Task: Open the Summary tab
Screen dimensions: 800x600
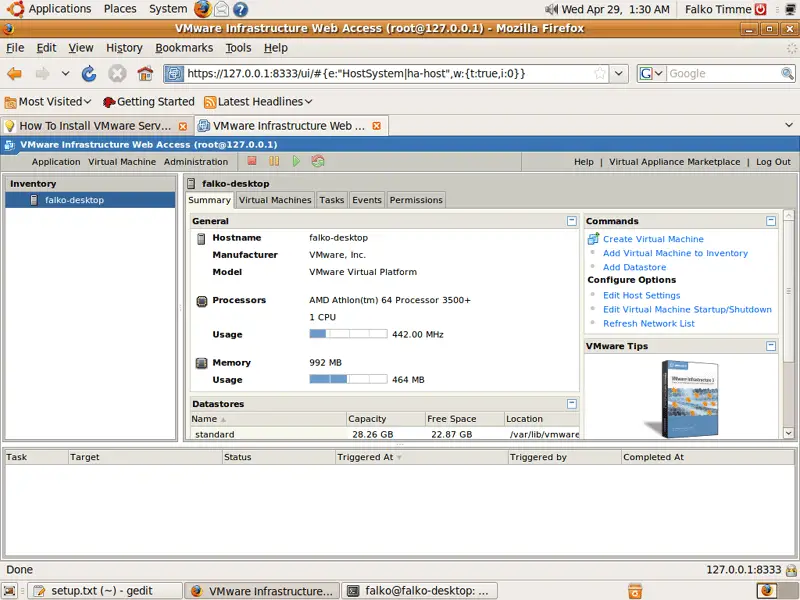Action: point(209,200)
